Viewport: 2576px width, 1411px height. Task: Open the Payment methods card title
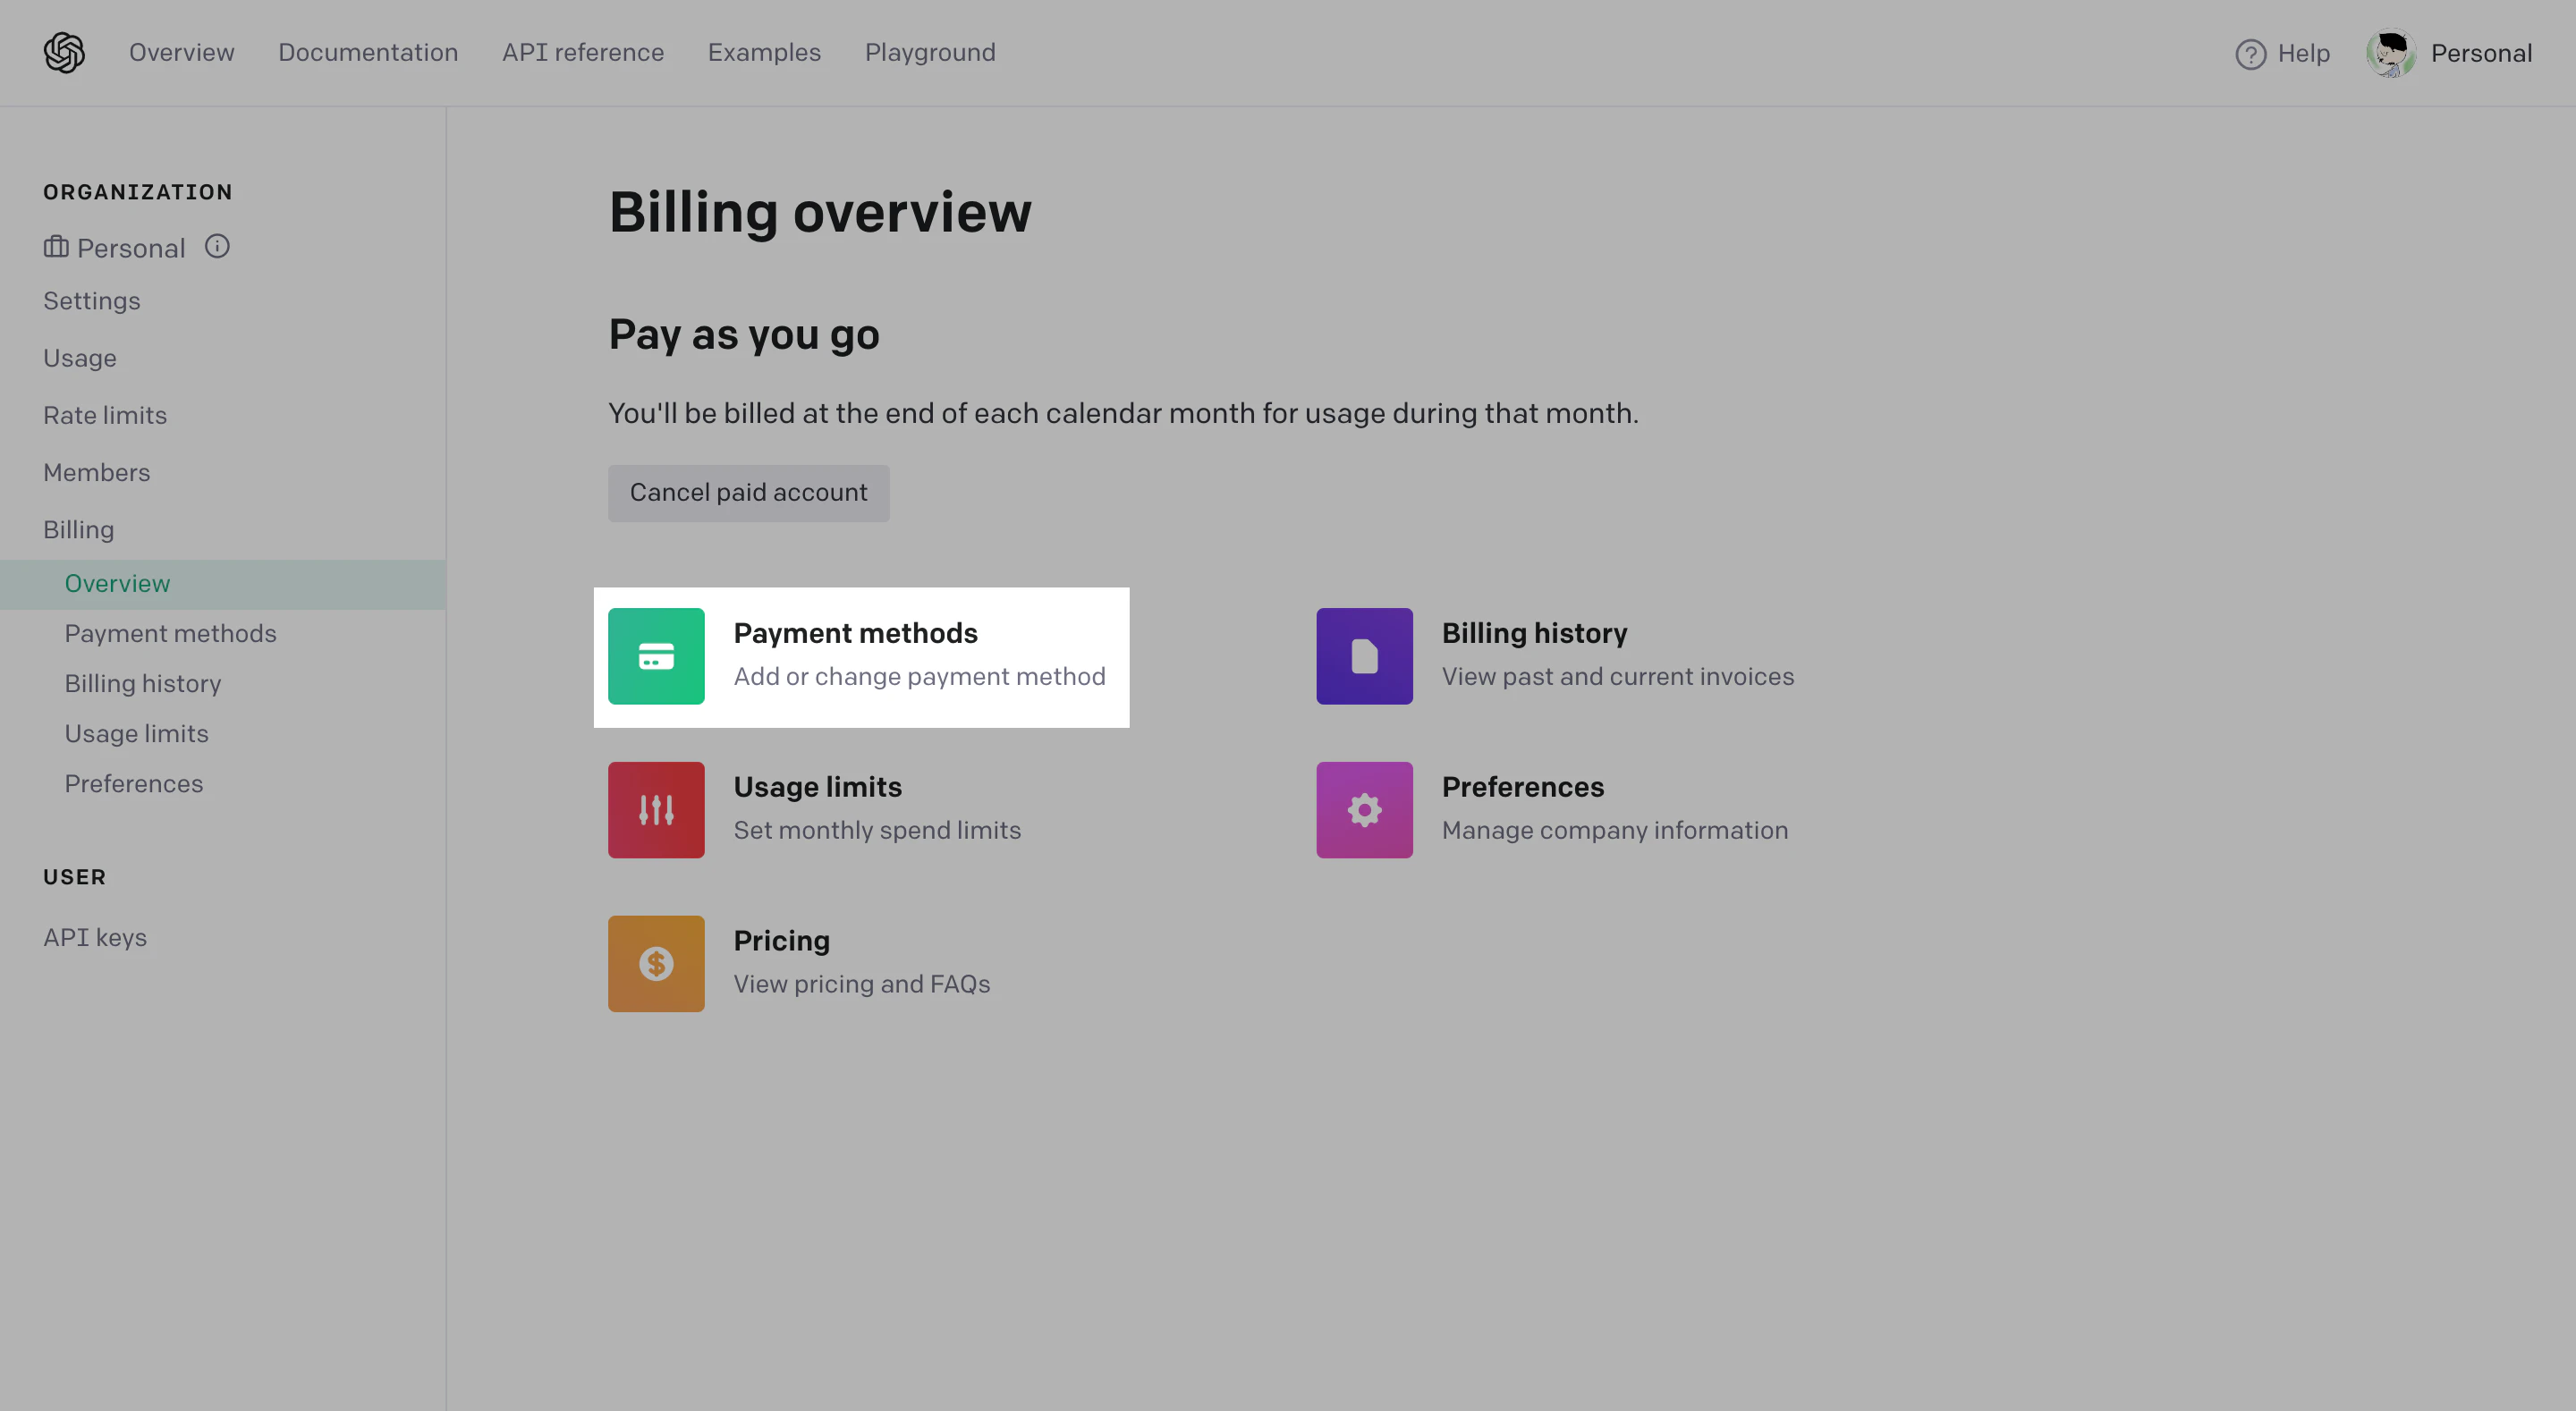coord(856,633)
